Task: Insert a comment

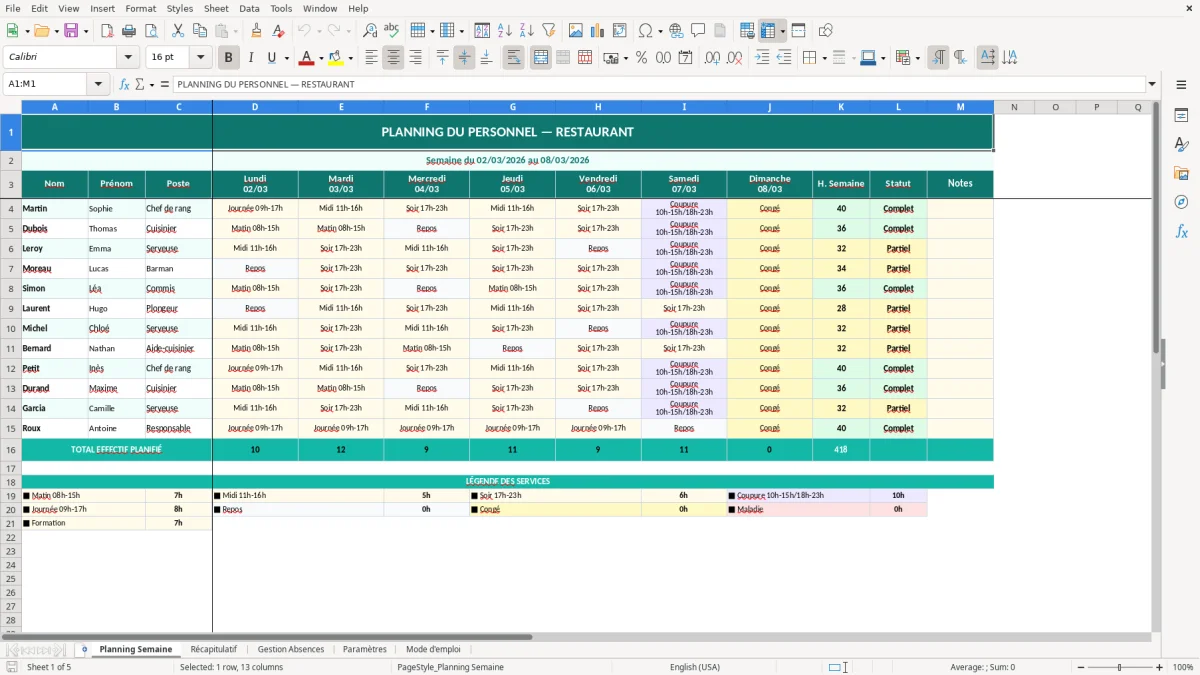Action: pos(698,31)
